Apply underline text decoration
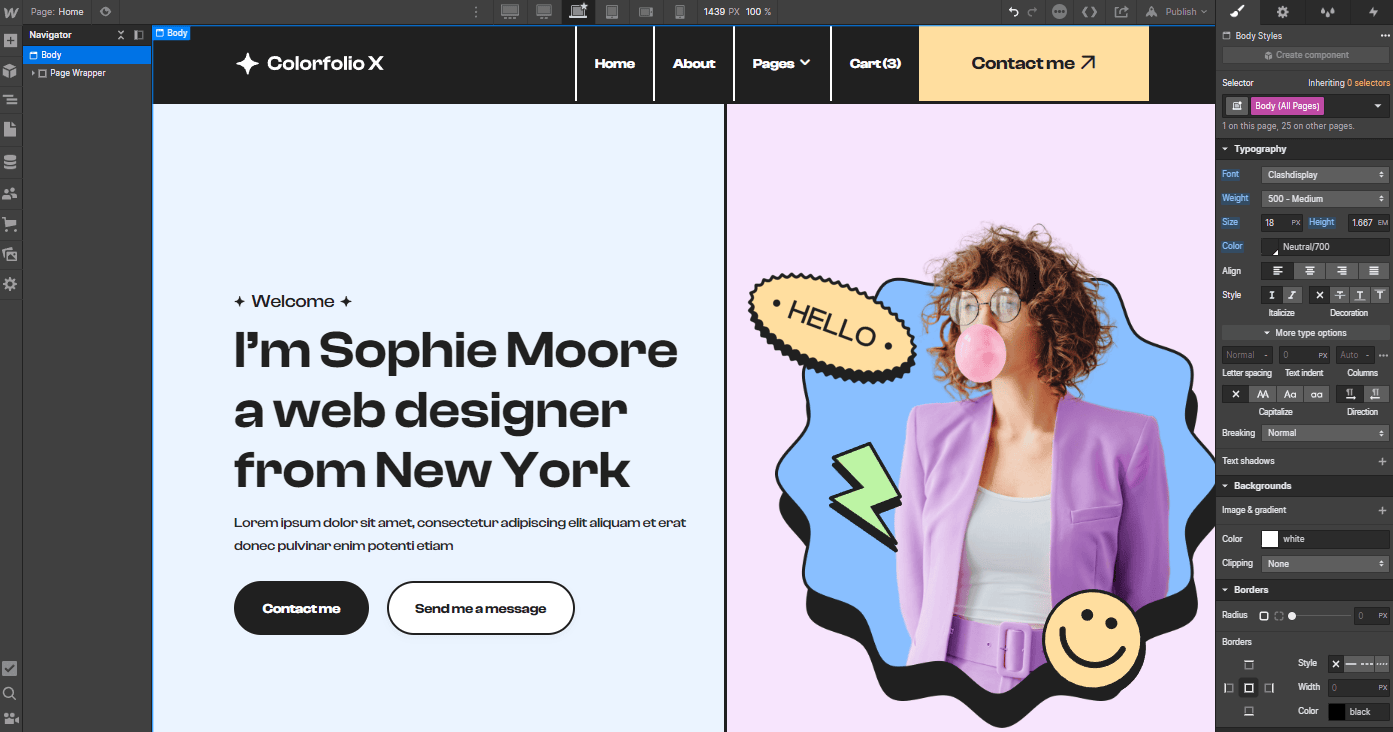Viewport: 1393px width, 732px height. click(1359, 294)
